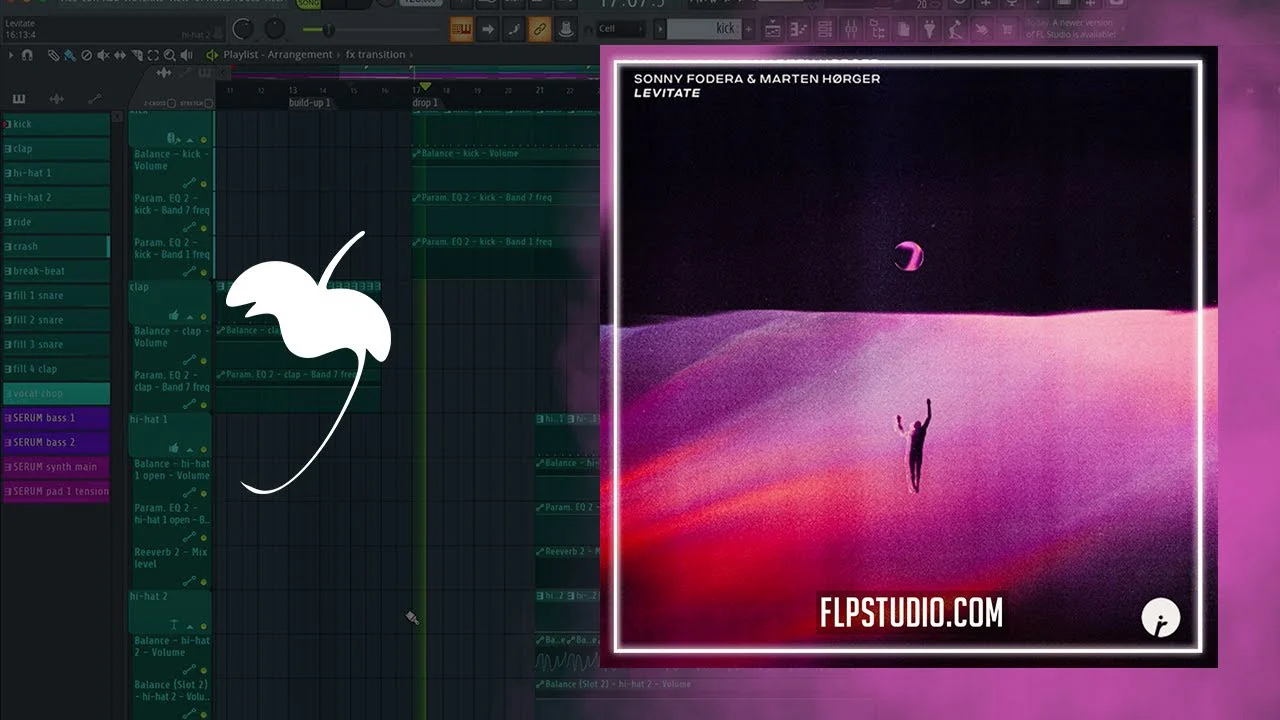Image resolution: width=1280 pixels, height=720 pixels.
Task: Jump to the drop 1 timeline marker
Action: point(425,103)
